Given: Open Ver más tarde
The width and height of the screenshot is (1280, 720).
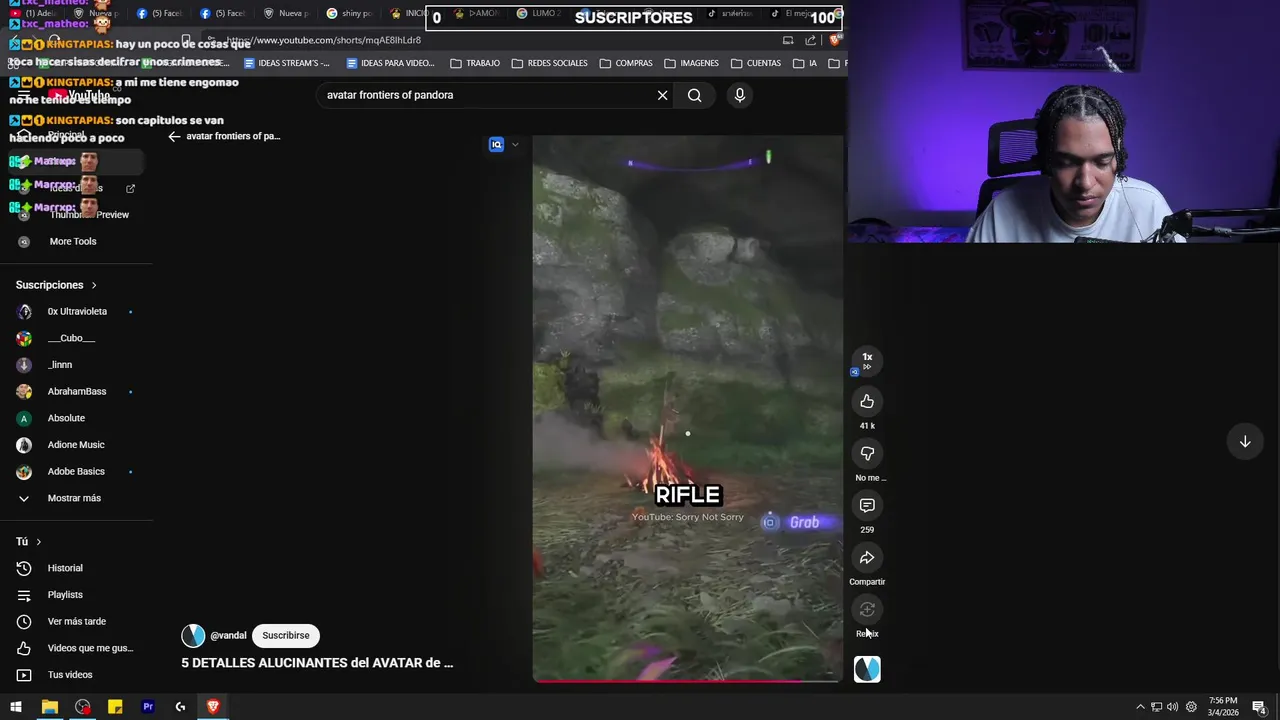Looking at the screenshot, I should tap(77, 621).
